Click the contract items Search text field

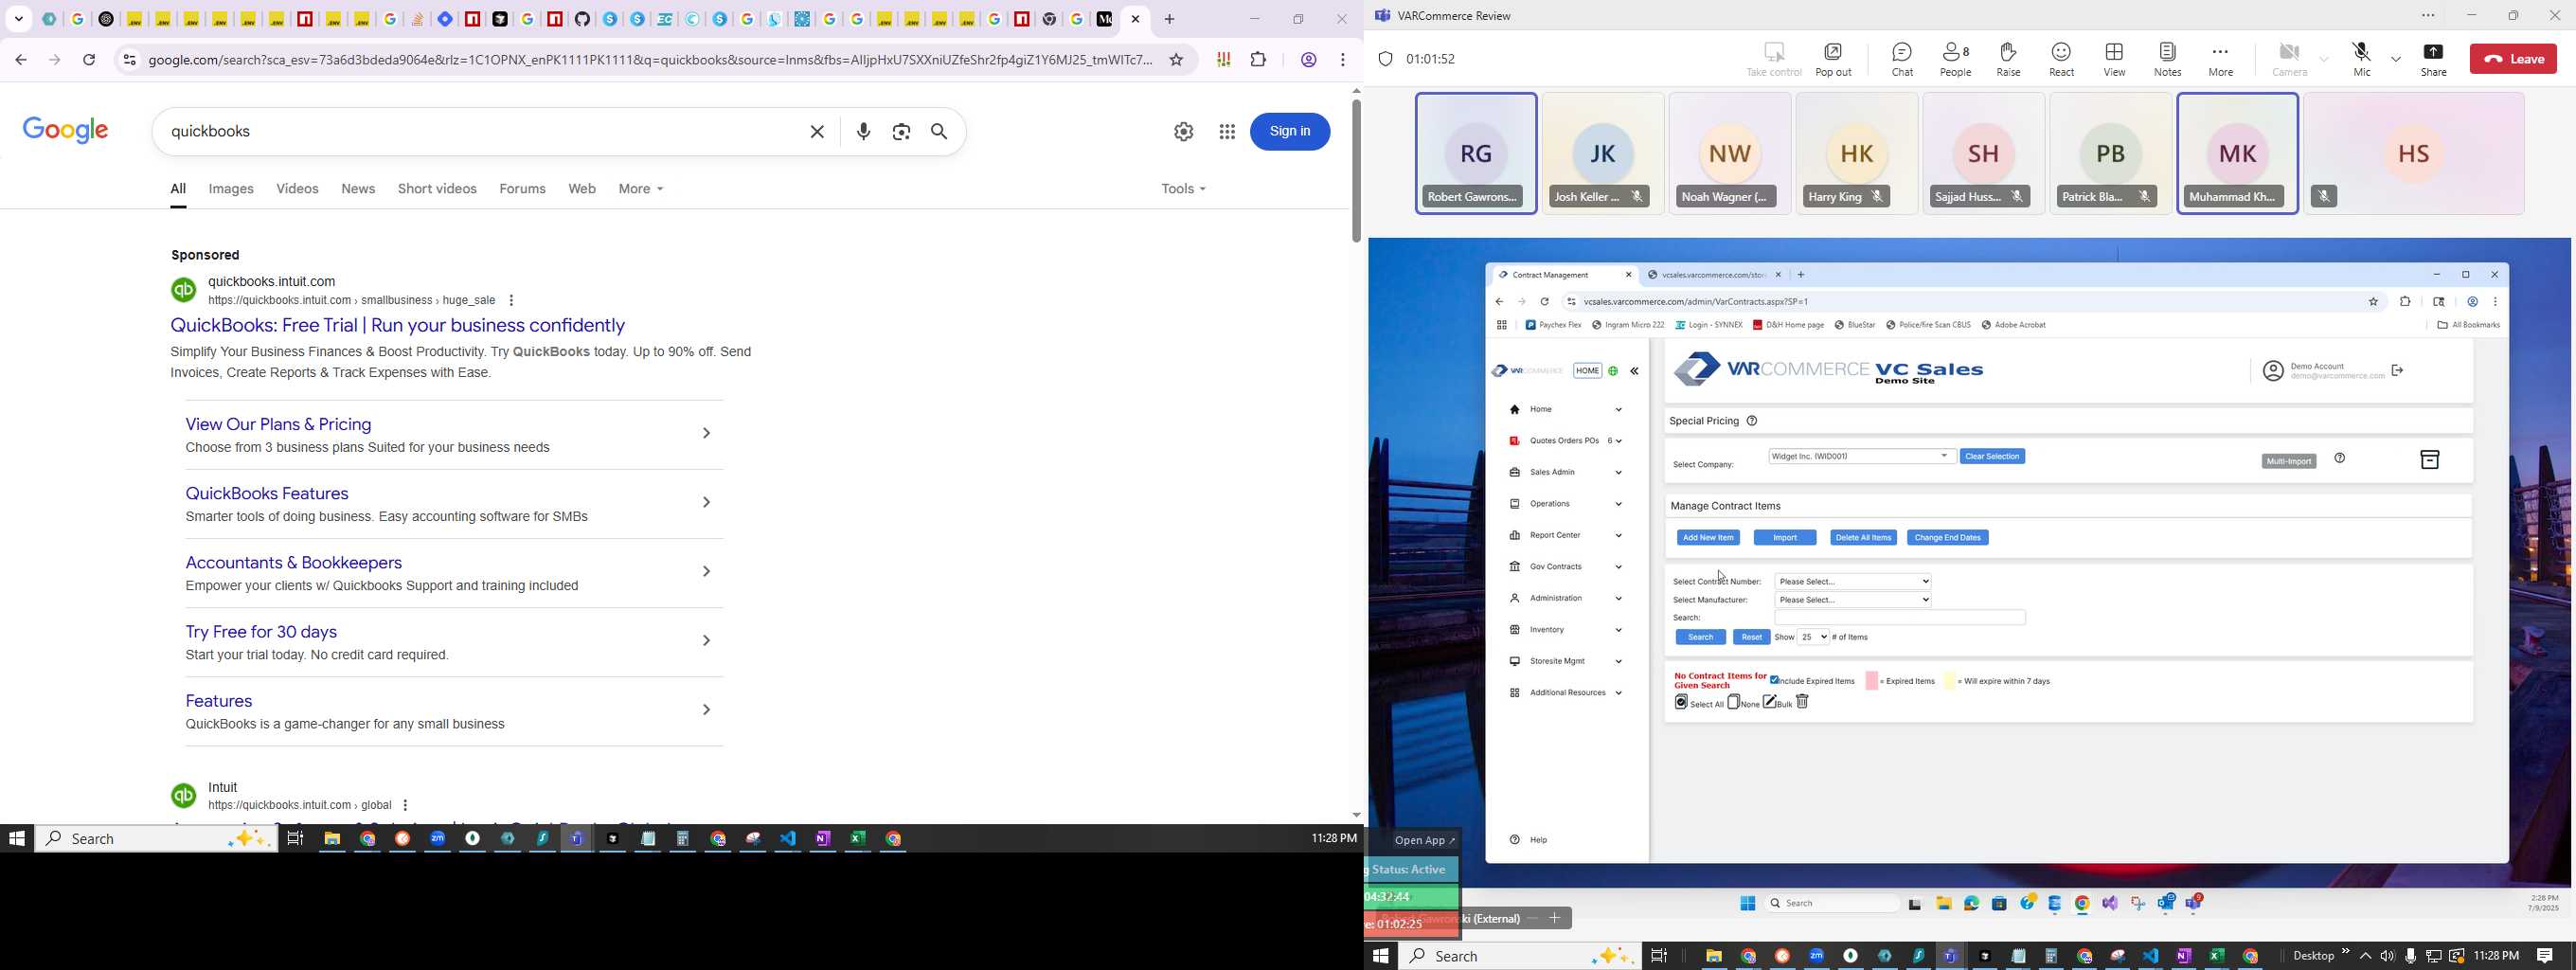pos(1900,618)
